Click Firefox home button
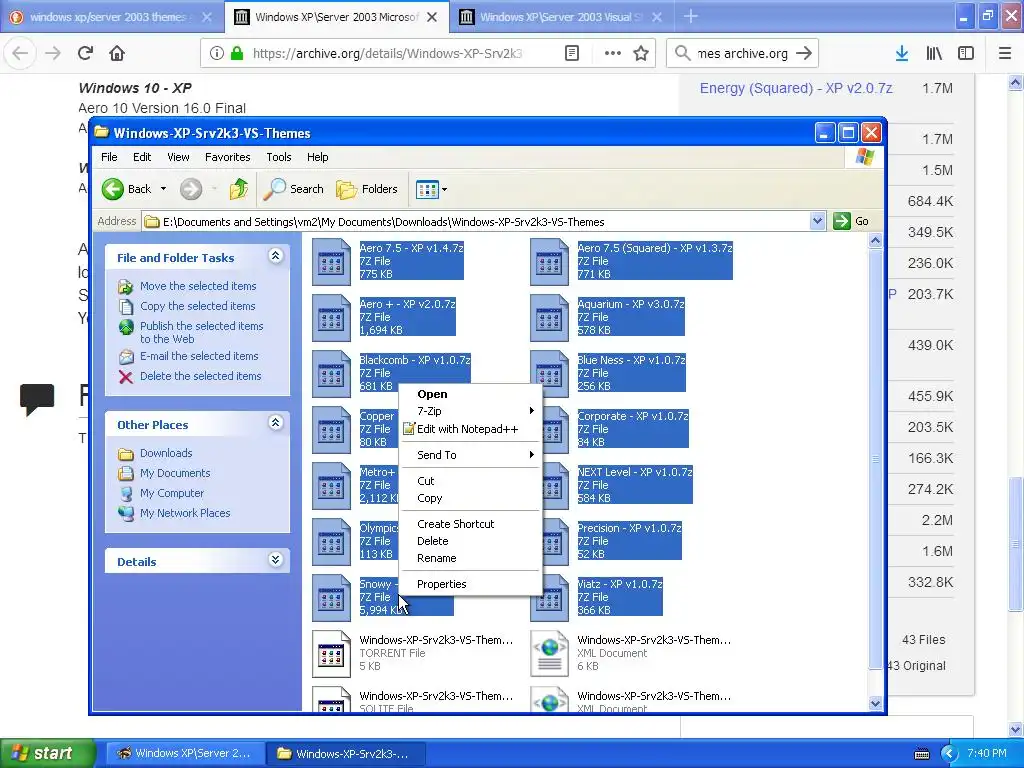 click(x=117, y=53)
